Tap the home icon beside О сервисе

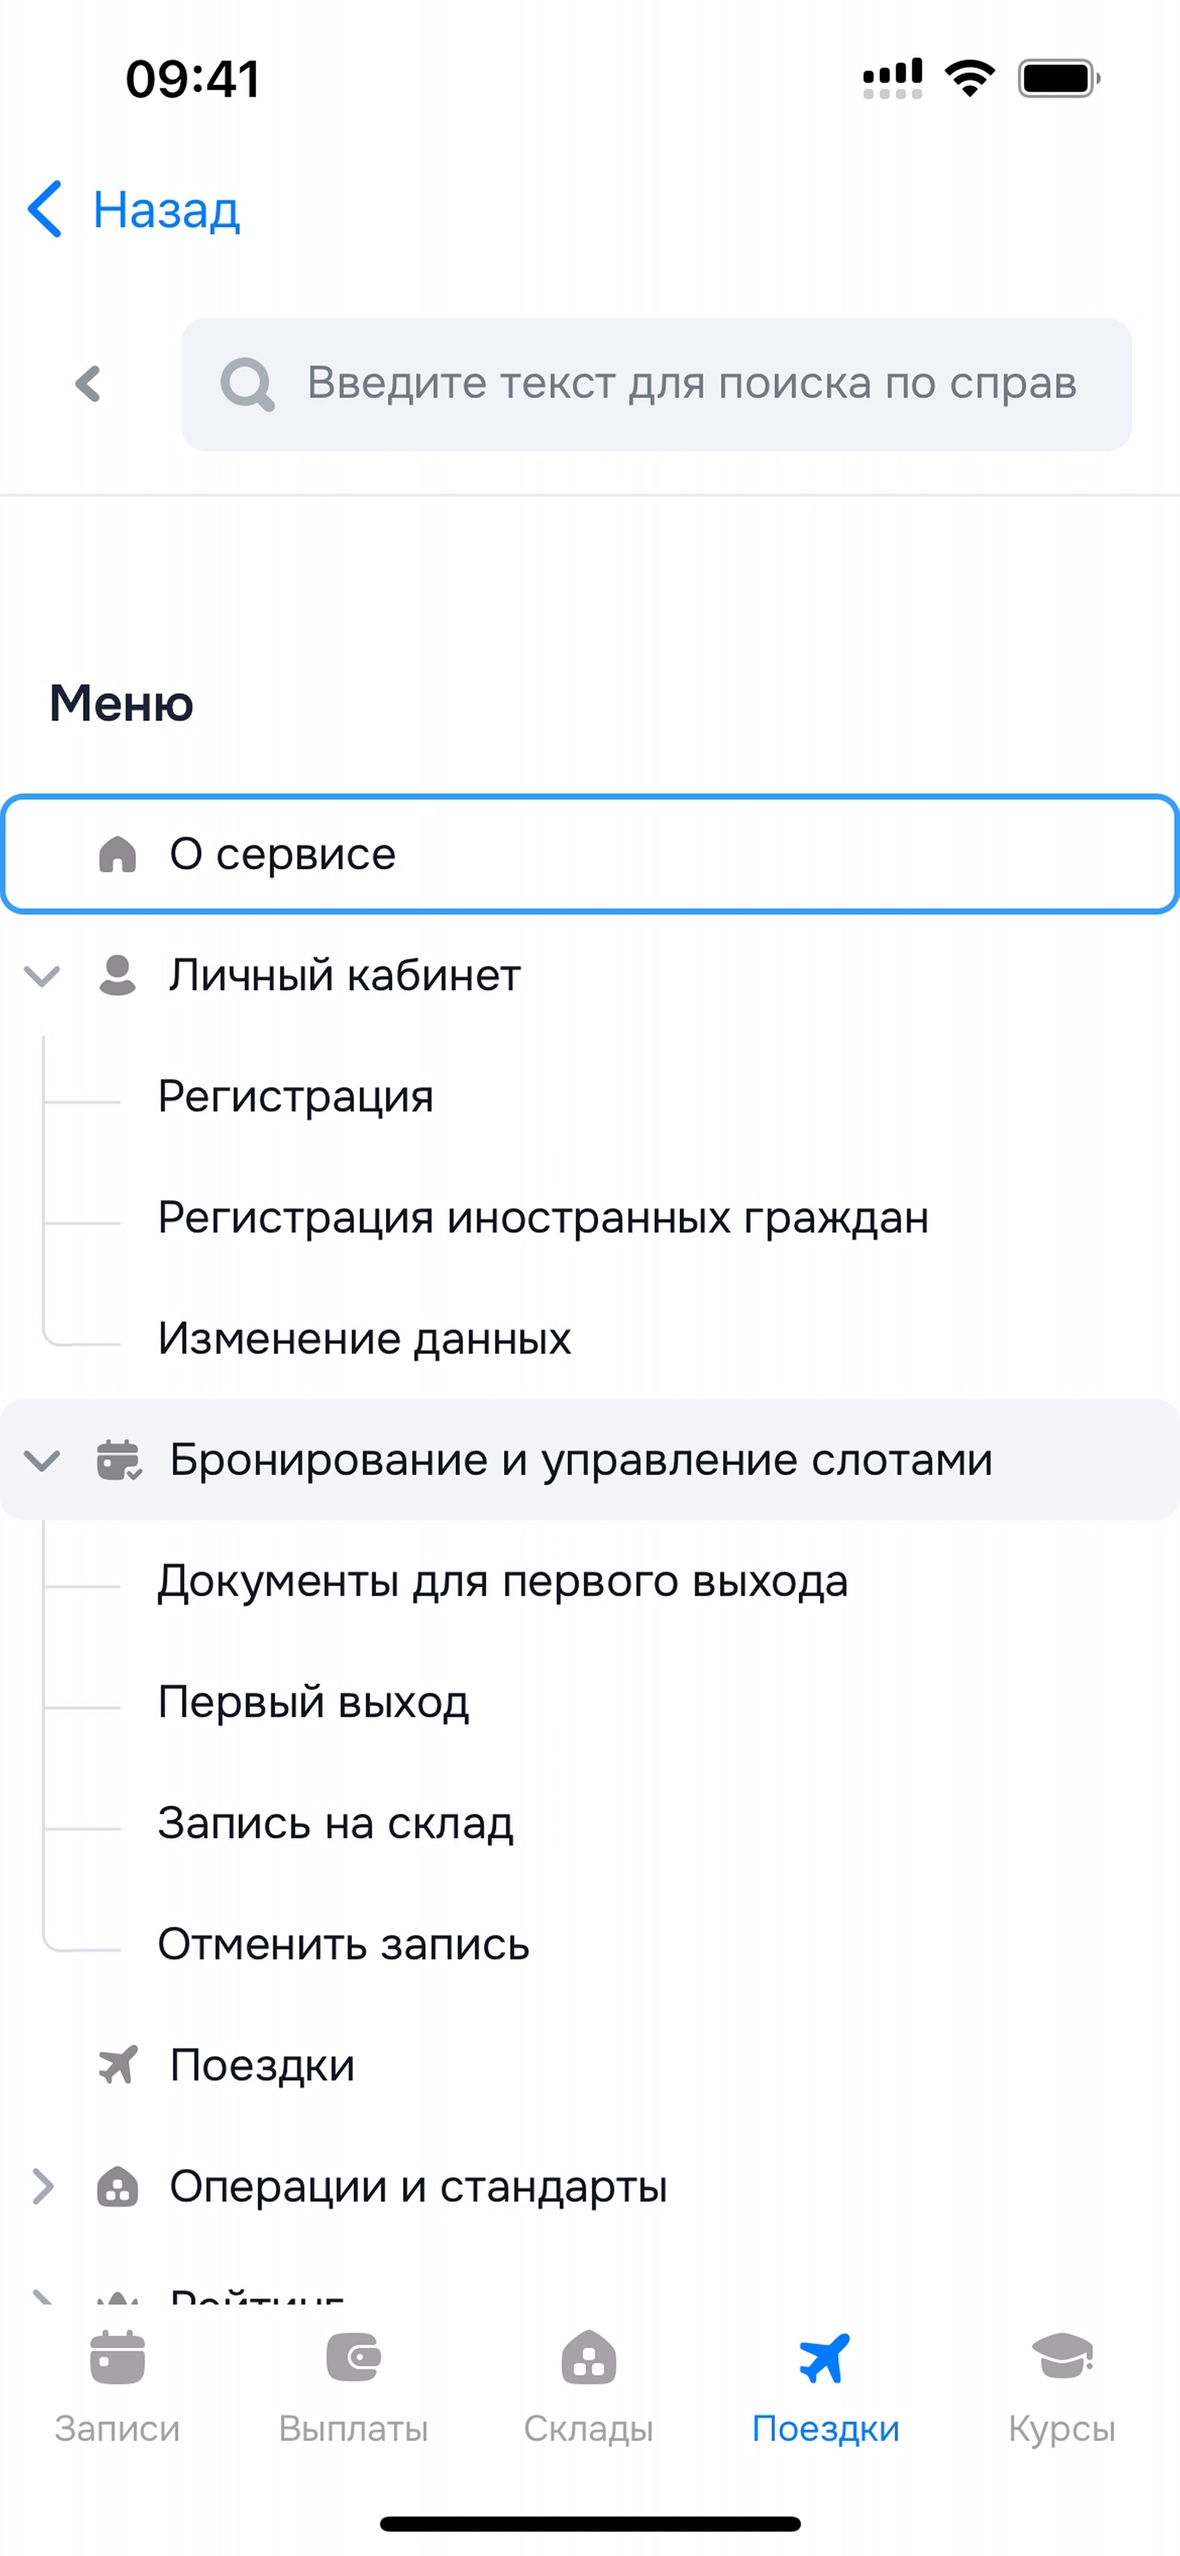pos(117,854)
